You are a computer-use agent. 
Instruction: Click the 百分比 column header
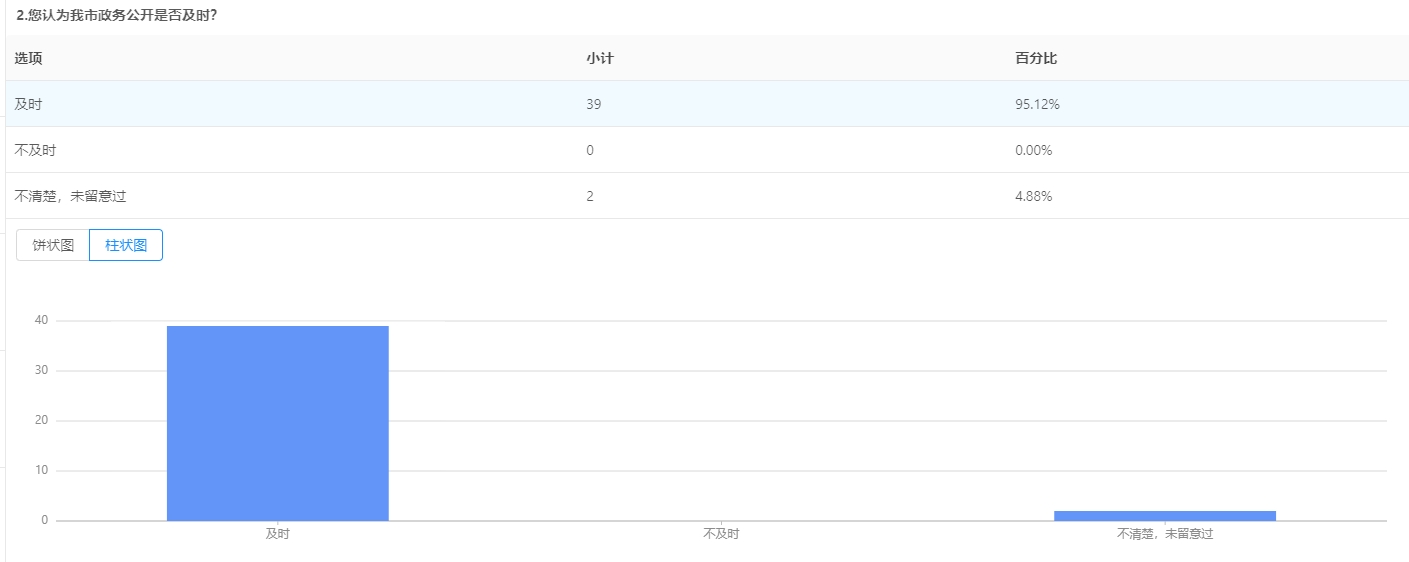click(x=1036, y=58)
